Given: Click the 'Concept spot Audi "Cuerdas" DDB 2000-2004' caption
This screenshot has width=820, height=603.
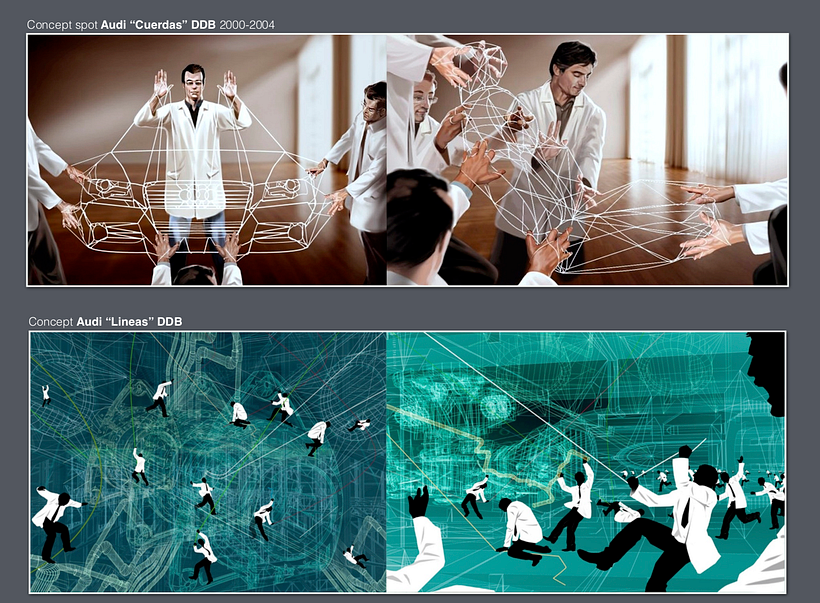Looking at the screenshot, I should pyautogui.click(x=151, y=25).
